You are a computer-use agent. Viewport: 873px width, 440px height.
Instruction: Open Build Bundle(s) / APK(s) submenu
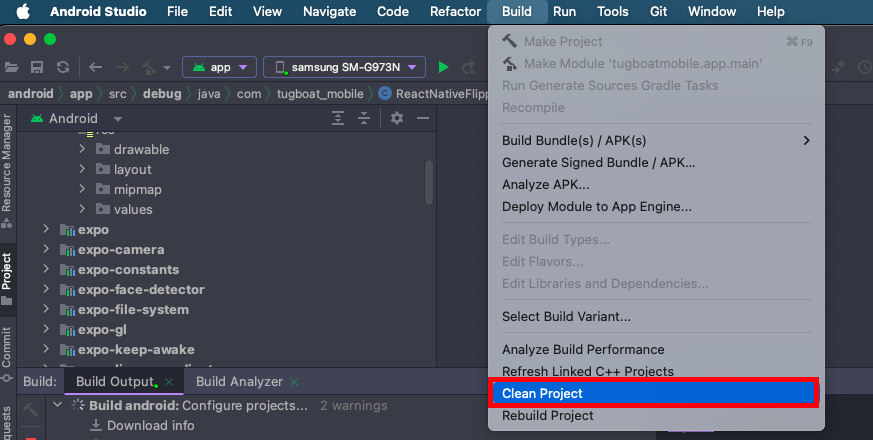(656, 140)
